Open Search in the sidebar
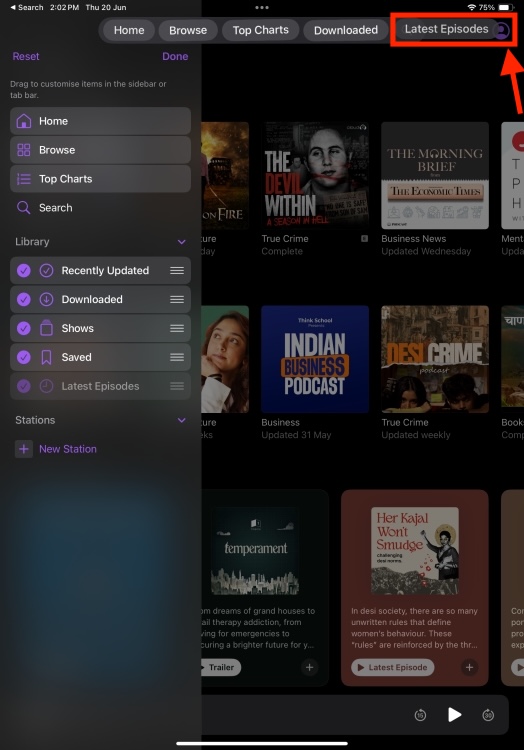 click(100, 208)
